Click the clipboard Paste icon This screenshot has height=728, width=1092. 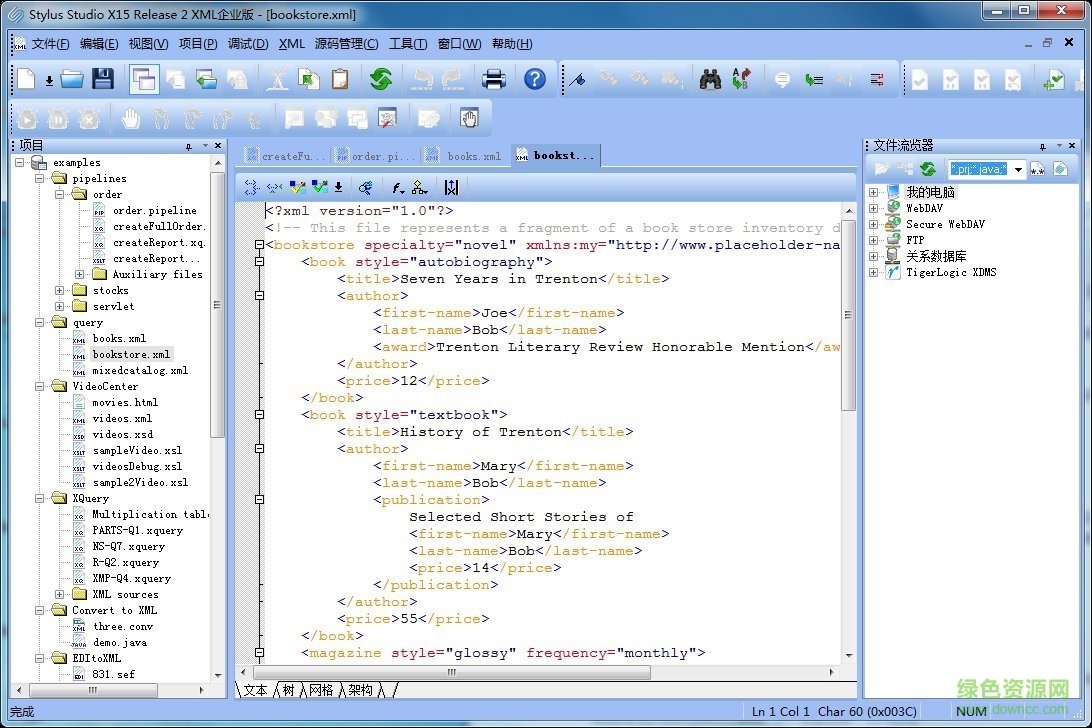pyautogui.click(x=340, y=80)
